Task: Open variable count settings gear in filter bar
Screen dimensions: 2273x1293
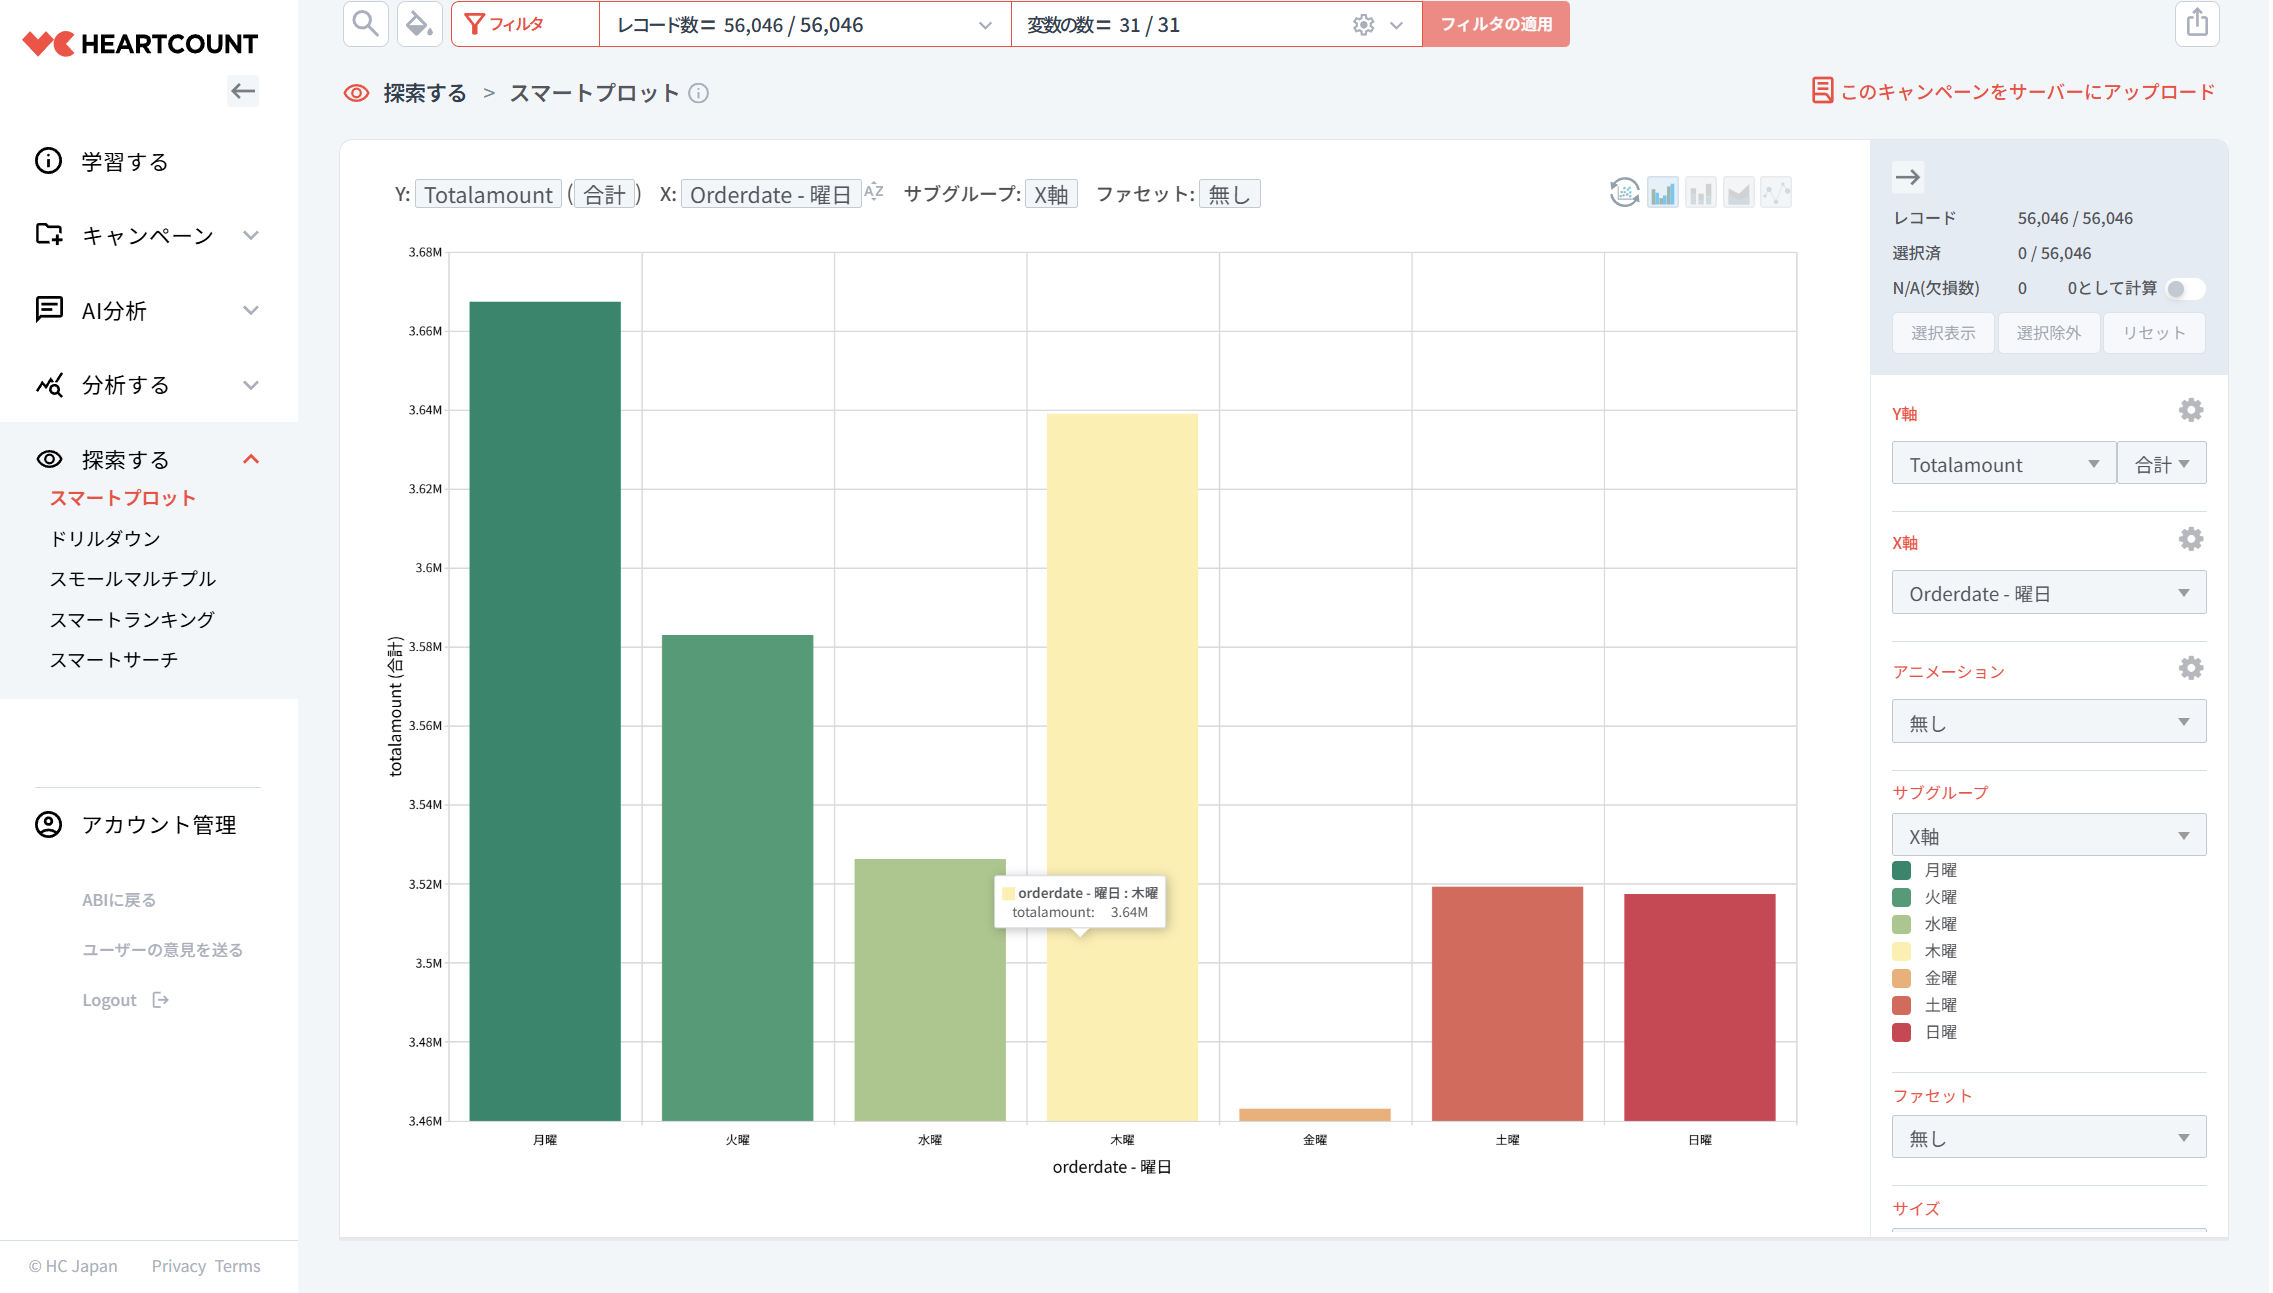Action: pos(1364,25)
